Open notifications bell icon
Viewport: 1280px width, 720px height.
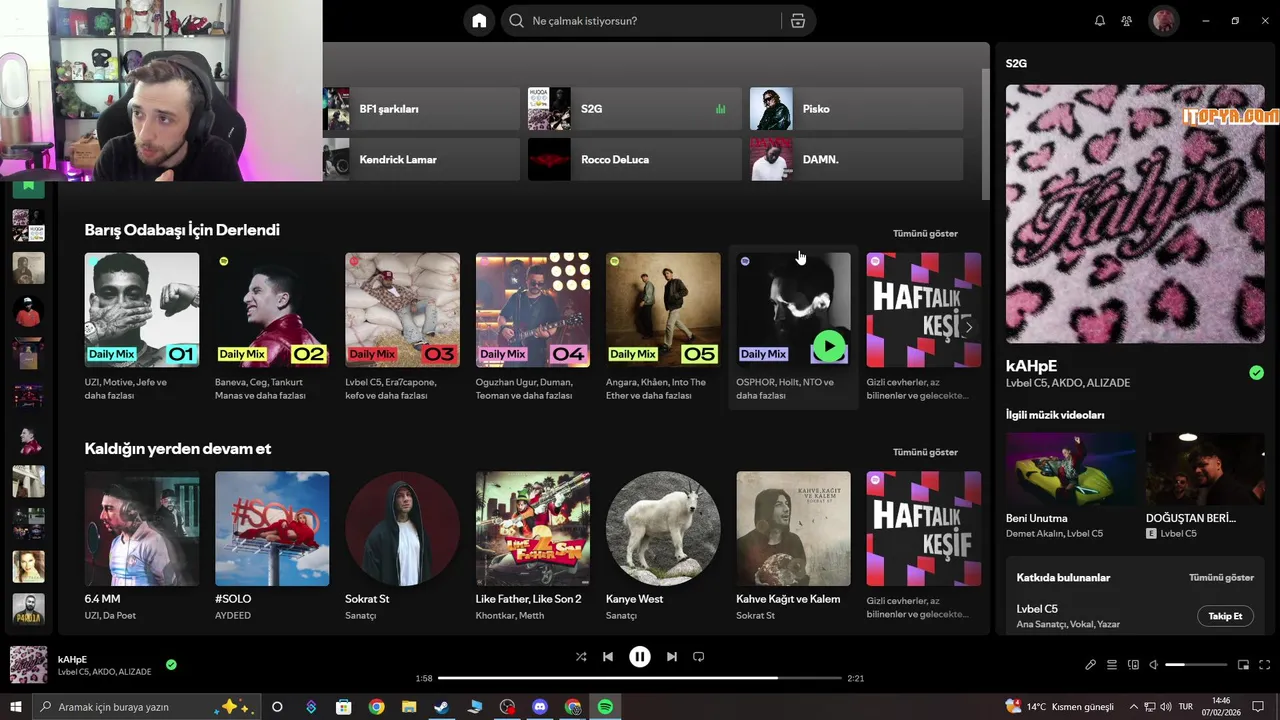(1100, 21)
